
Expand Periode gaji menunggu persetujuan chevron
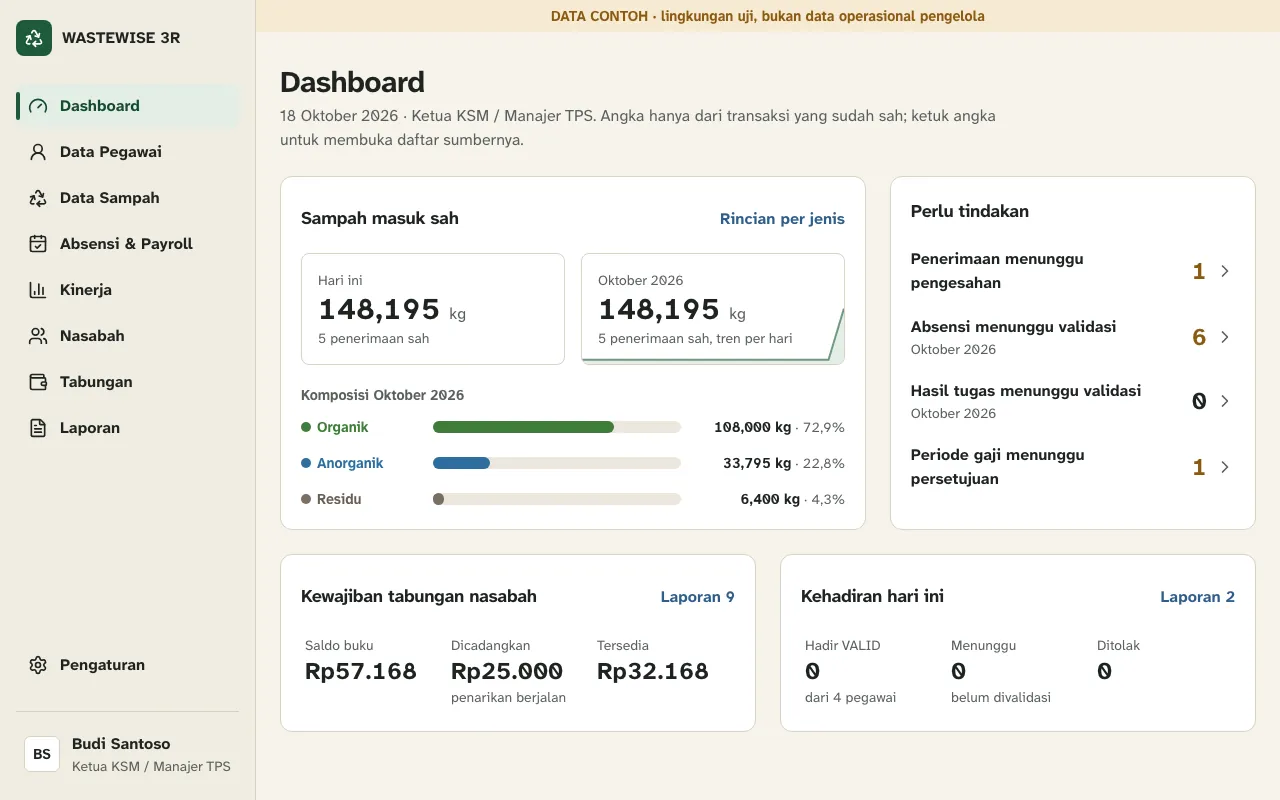[x=1225, y=467]
